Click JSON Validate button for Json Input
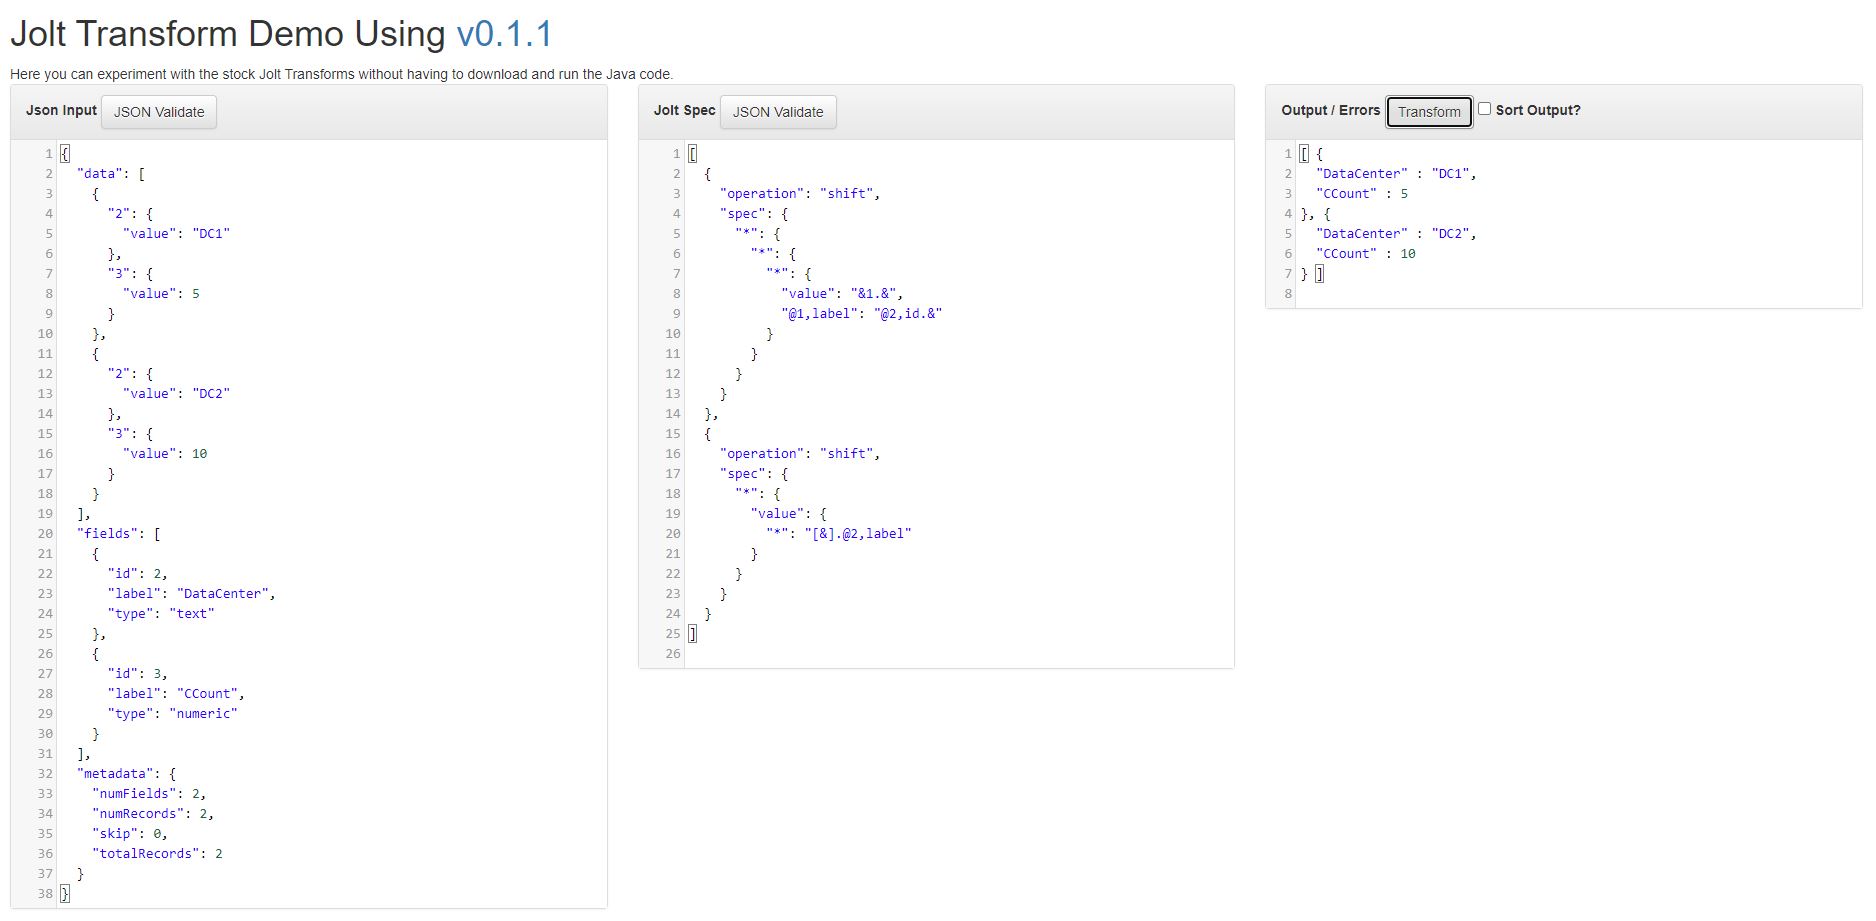The height and width of the screenshot is (921, 1876). click(159, 112)
